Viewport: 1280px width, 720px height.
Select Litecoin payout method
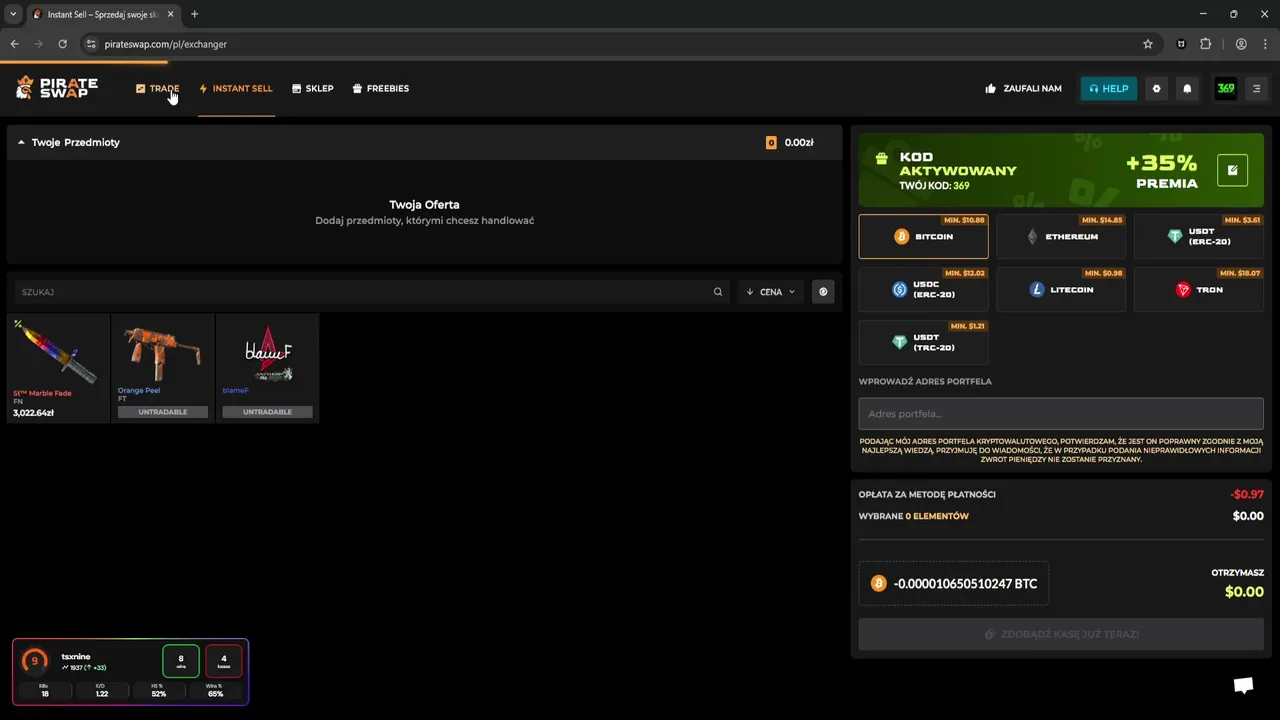[x=1061, y=290]
